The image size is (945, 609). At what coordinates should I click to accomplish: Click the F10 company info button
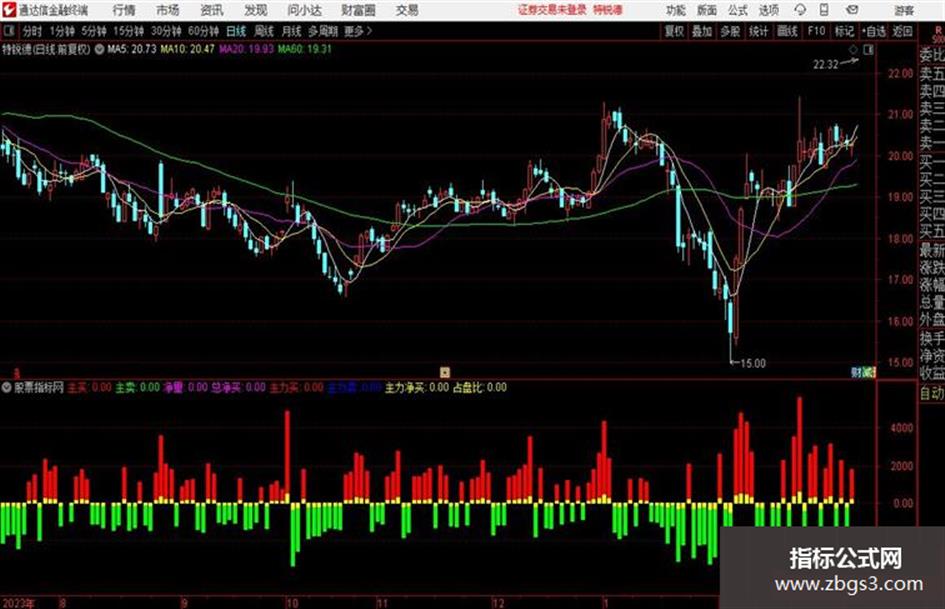[816, 31]
